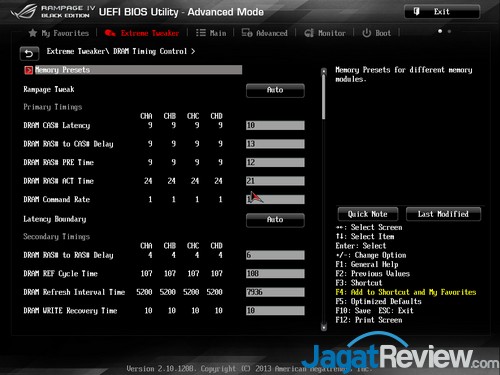The height and width of the screenshot is (375, 500).
Task: Click the back arrow return icon
Action: pos(29,54)
